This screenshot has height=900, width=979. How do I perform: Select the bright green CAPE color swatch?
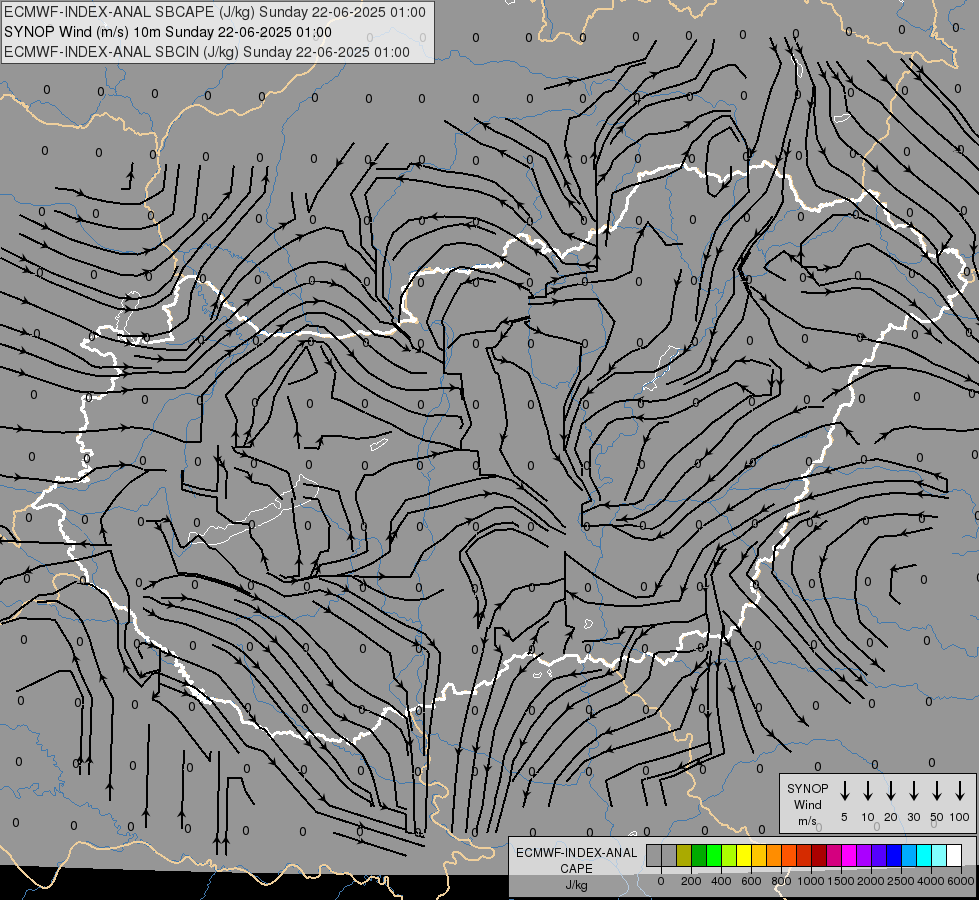(714, 855)
